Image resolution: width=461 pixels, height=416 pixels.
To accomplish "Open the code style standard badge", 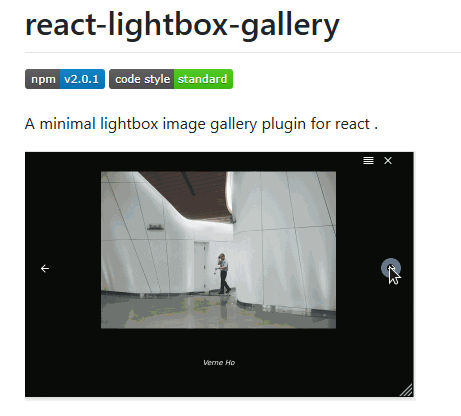I will tap(171, 79).
